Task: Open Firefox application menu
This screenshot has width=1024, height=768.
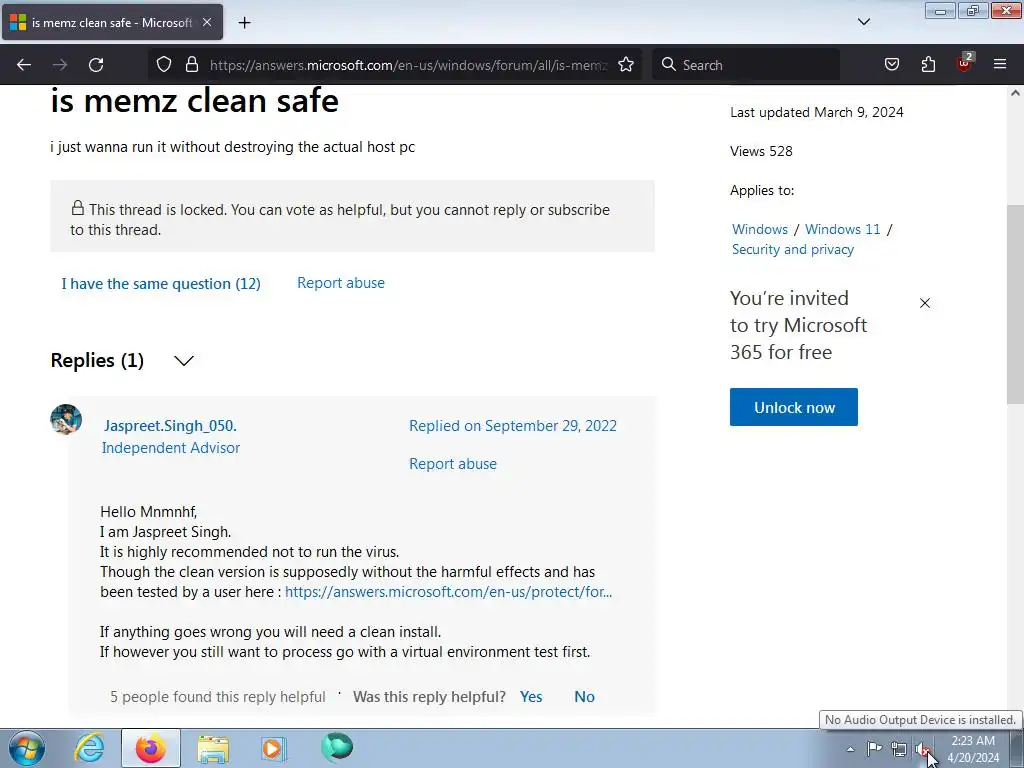Action: coord(999,65)
